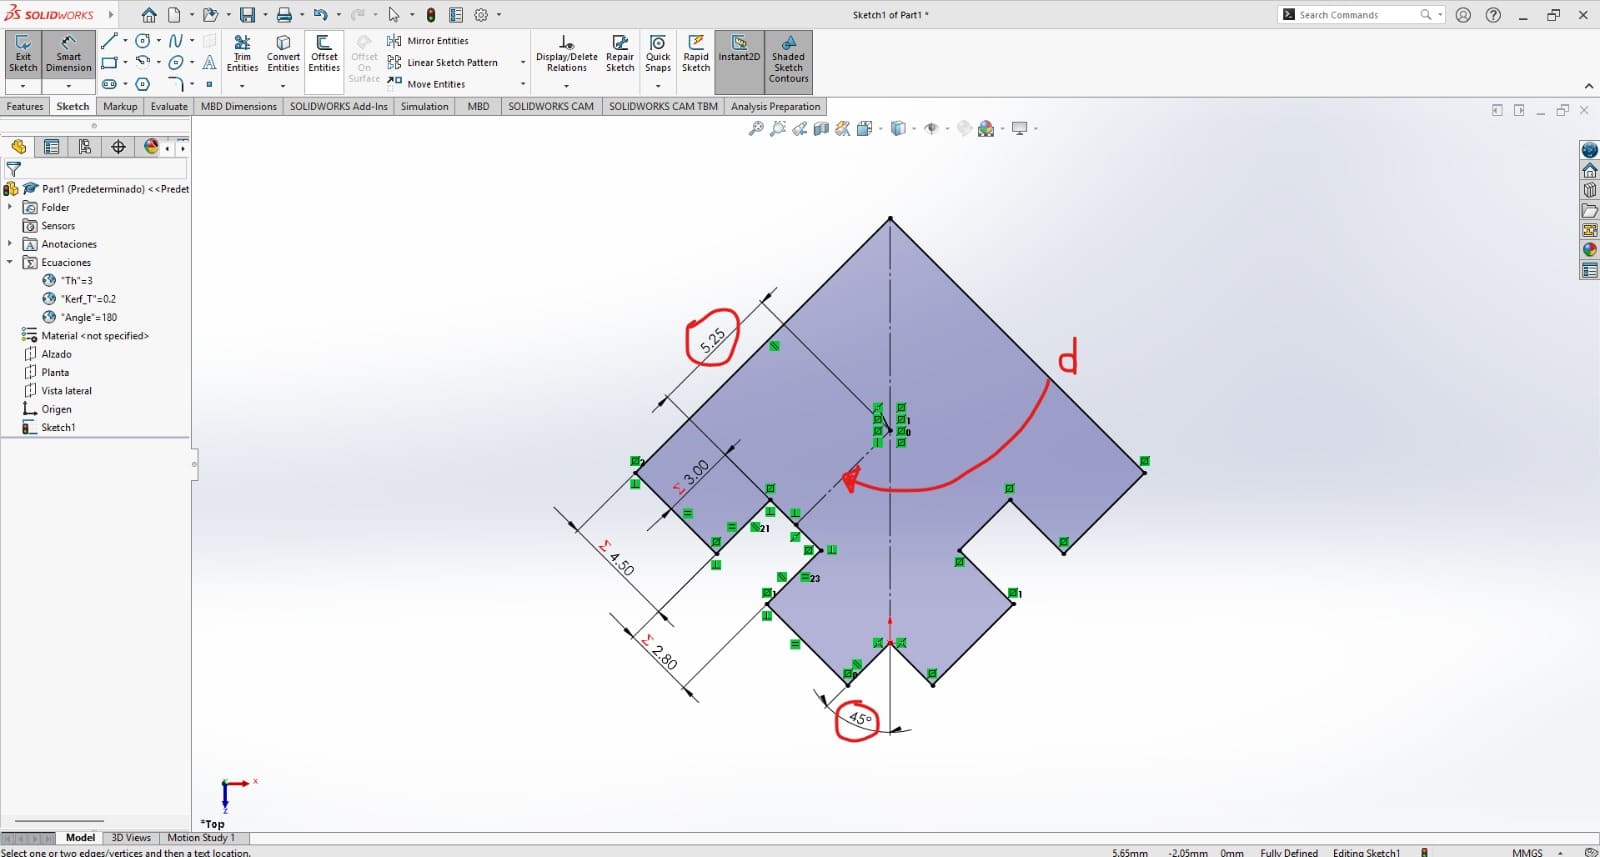1600x857 pixels.
Task: Open the MBD Dimensions tab
Action: (x=239, y=106)
